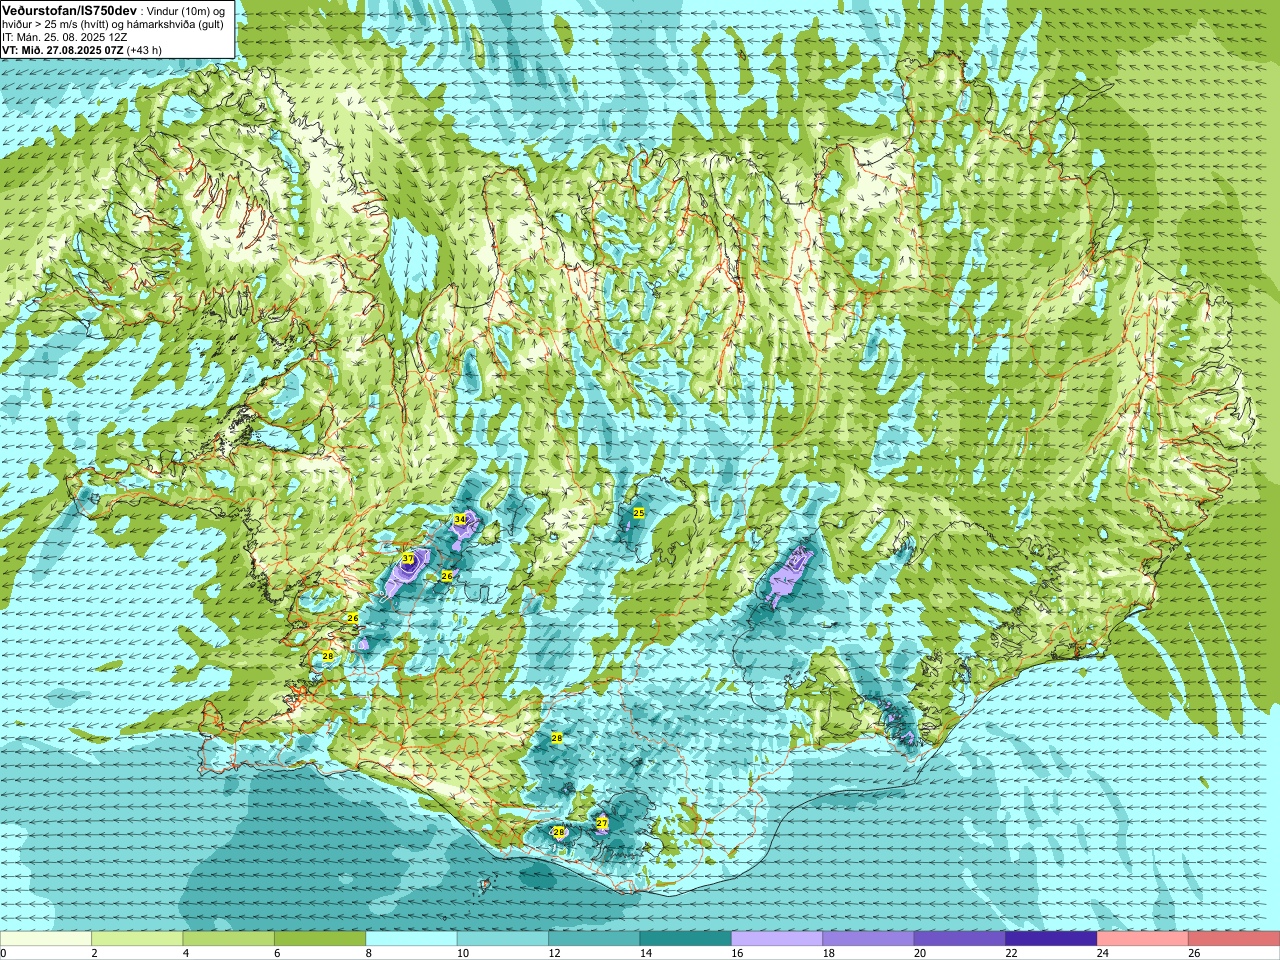Click the yellow gust marker labeled 27

[602, 823]
